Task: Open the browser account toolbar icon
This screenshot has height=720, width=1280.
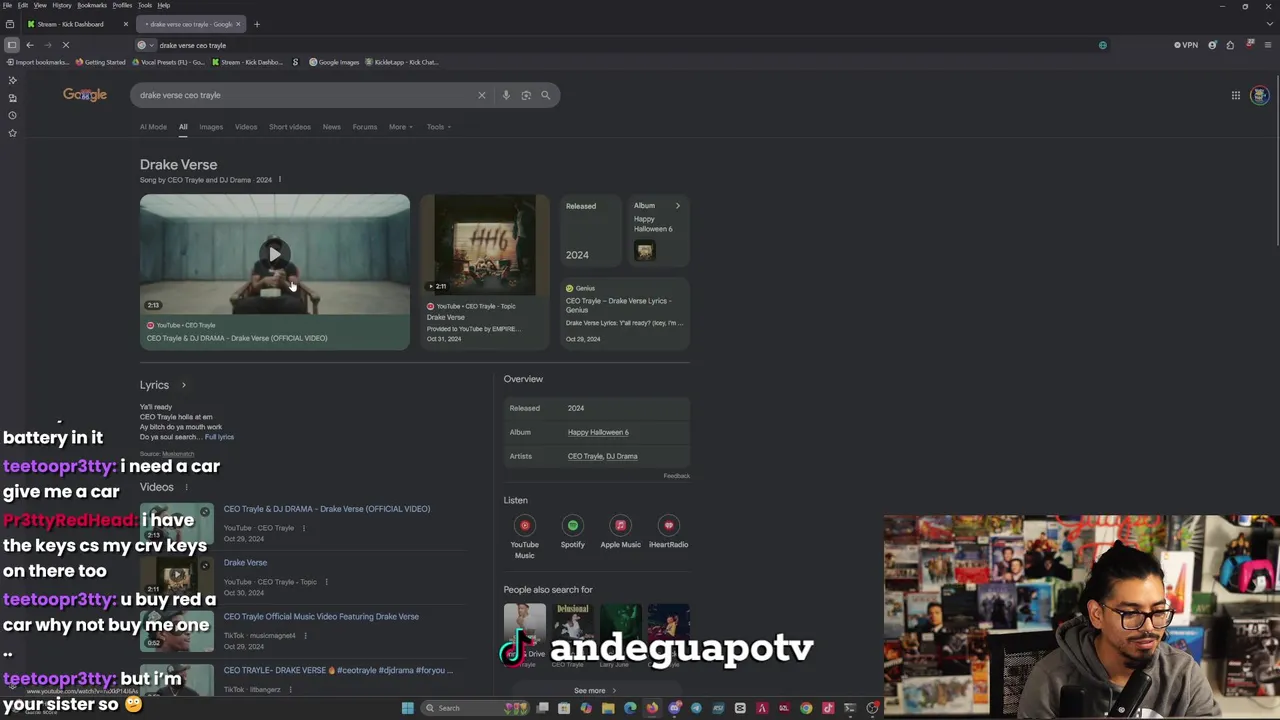Action: [1213, 45]
